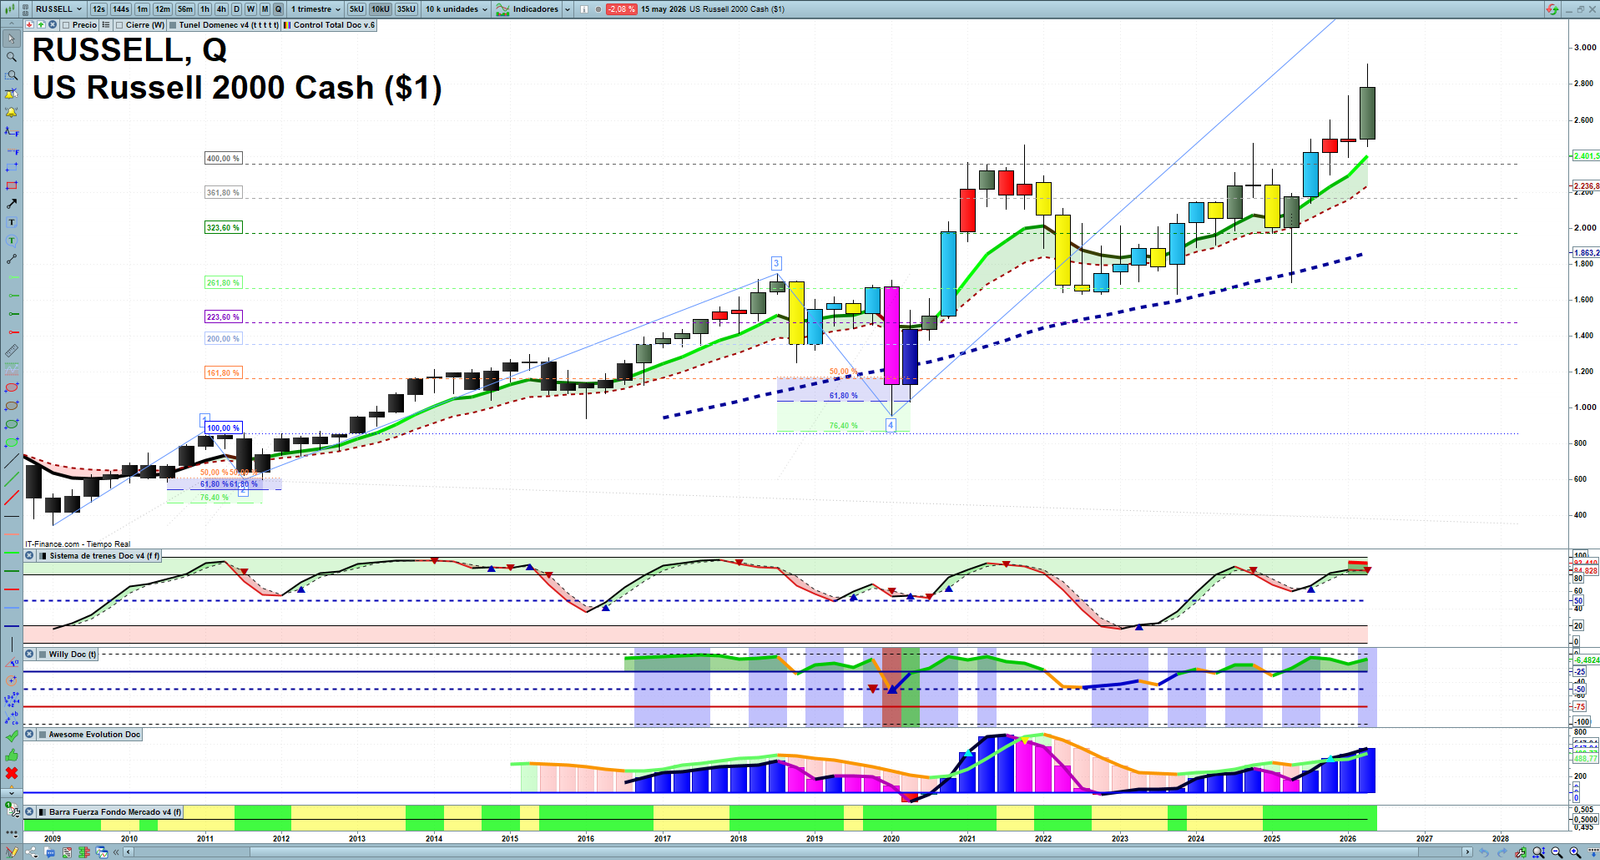Set history to 5kU
Screen dimensions: 1600x860
pos(357,9)
